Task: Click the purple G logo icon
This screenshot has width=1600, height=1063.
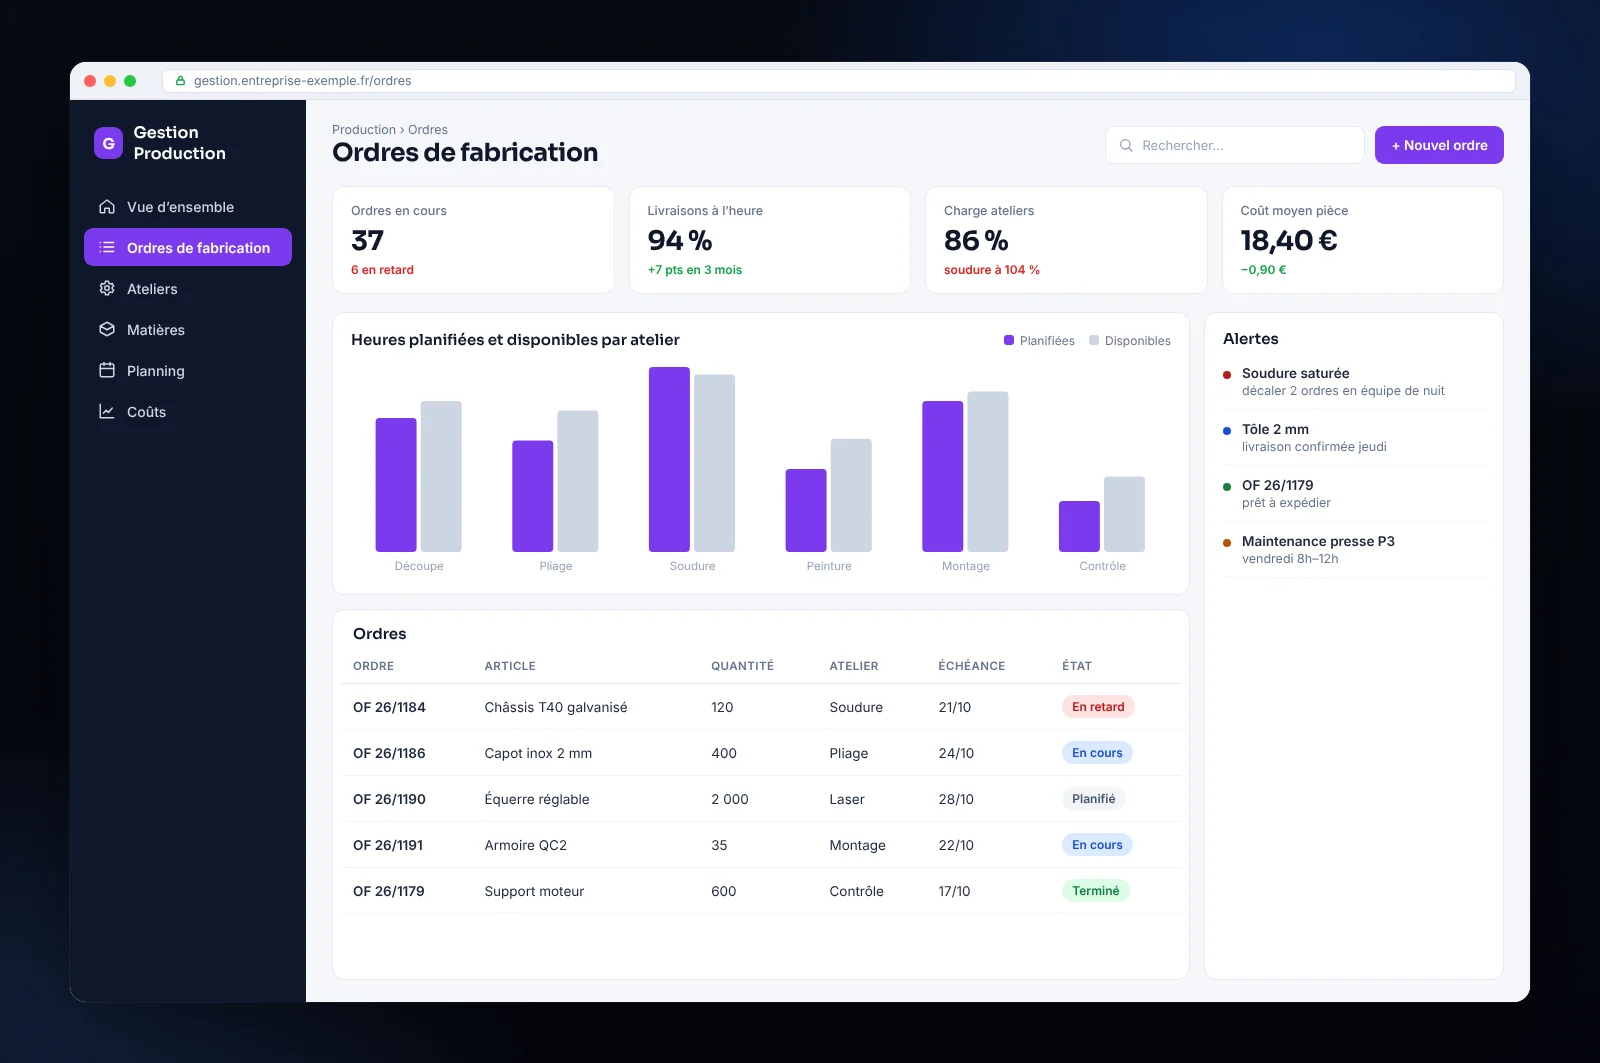Action: click(x=108, y=143)
